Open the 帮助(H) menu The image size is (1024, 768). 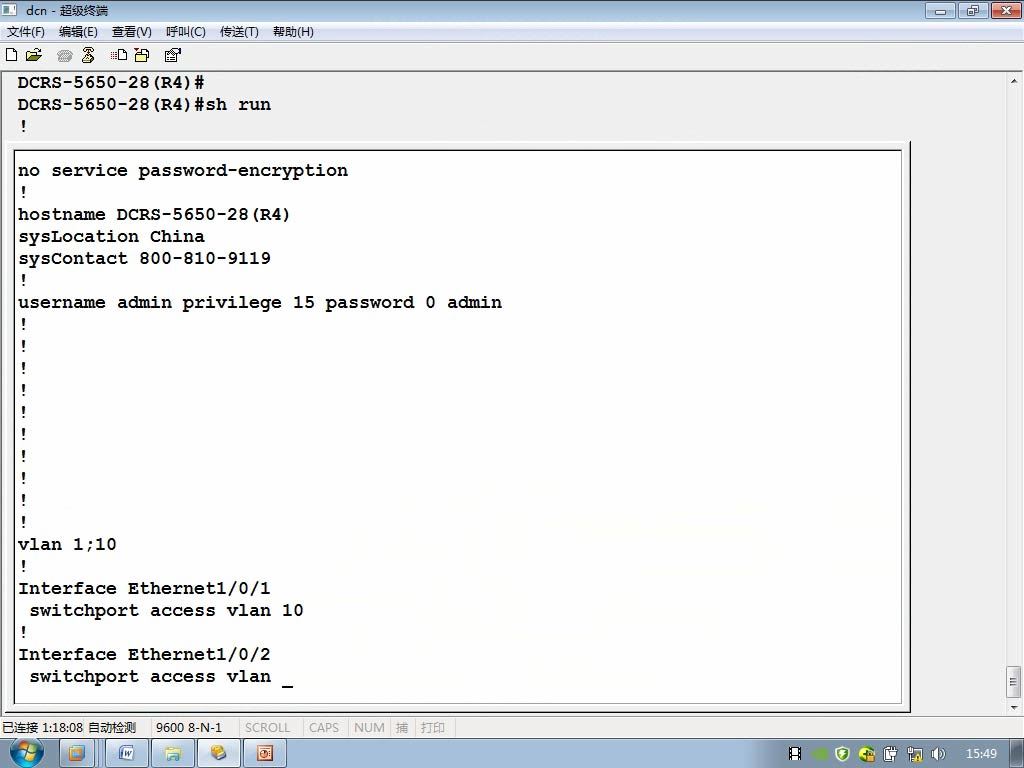(293, 31)
